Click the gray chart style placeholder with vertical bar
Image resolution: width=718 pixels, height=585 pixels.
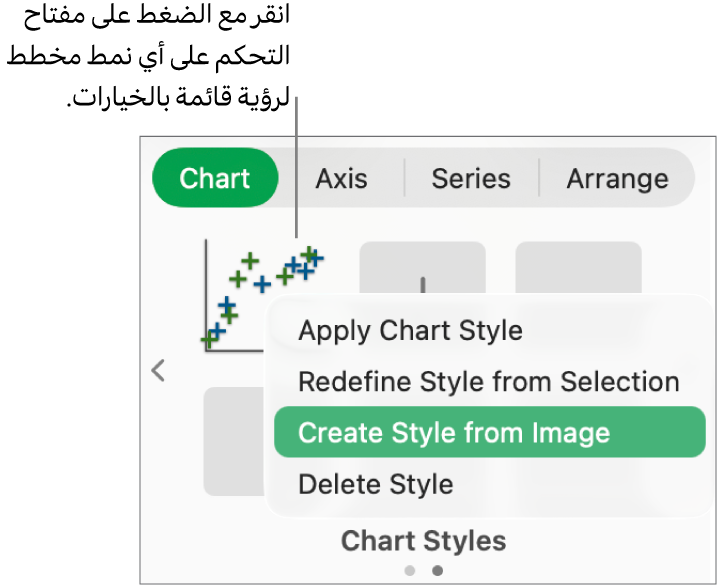[422, 268]
